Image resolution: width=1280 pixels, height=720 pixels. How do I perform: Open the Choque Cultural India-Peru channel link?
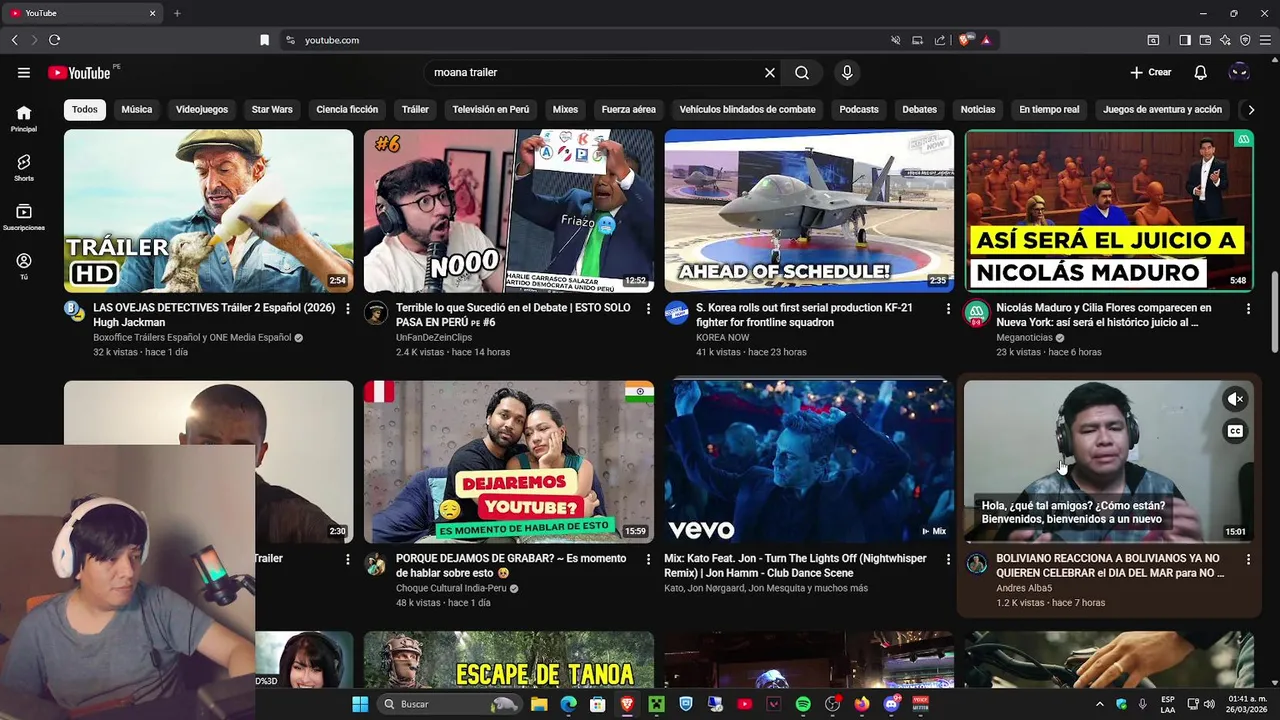coord(452,589)
